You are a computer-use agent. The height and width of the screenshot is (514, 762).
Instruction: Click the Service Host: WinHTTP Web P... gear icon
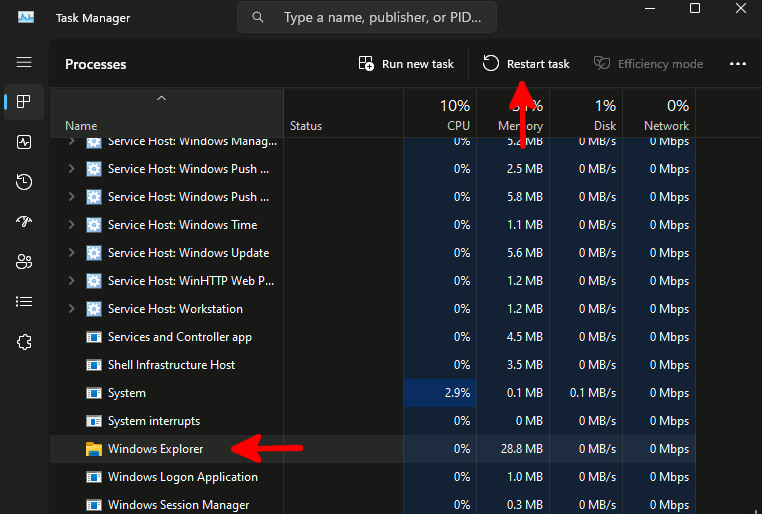(x=94, y=281)
